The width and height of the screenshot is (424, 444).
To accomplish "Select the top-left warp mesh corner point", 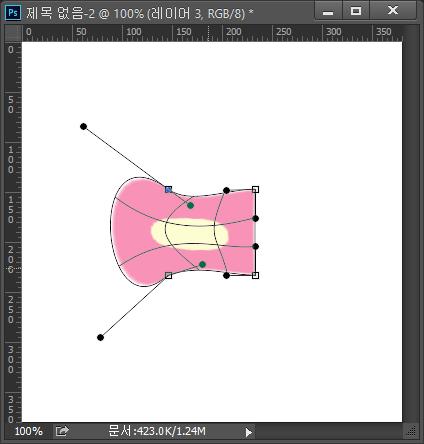I will pos(168,190).
